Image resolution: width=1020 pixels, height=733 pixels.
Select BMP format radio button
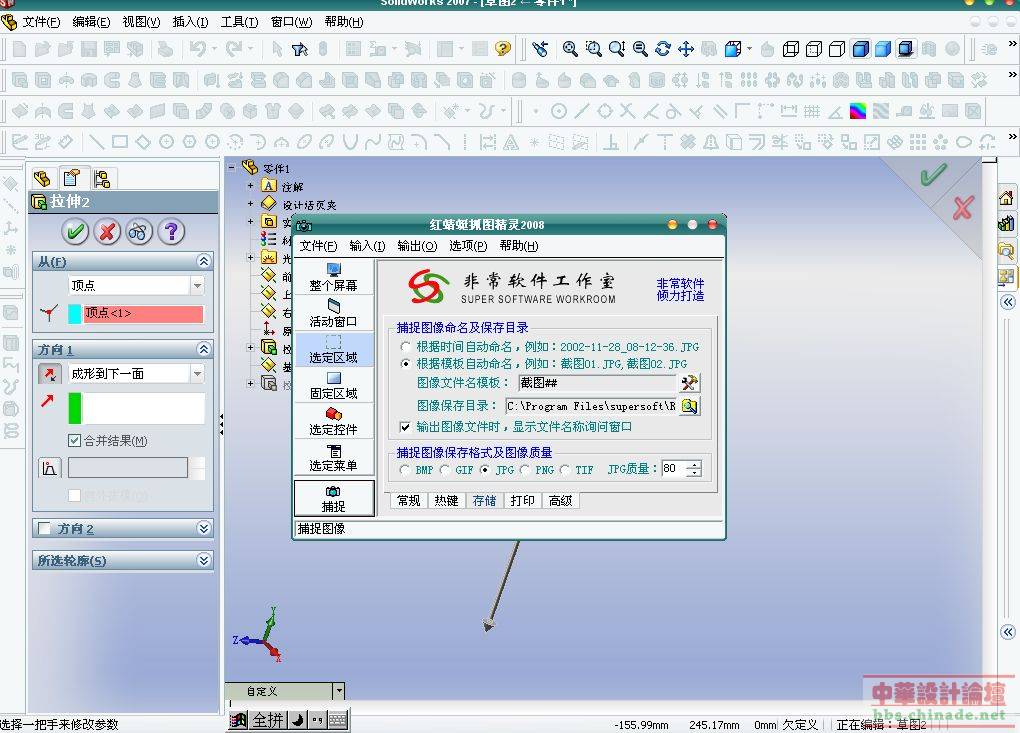pos(405,470)
